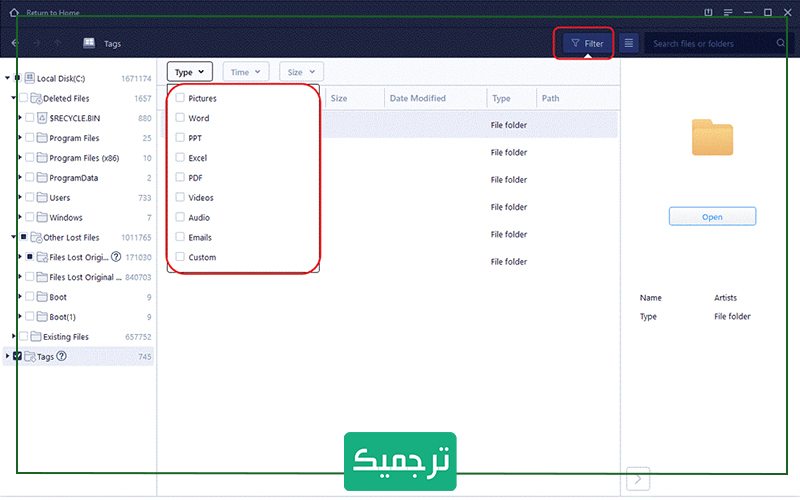Expand the $RECYCLE.BIN folder
This screenshot has width=800, height=500.
[20, 117]
